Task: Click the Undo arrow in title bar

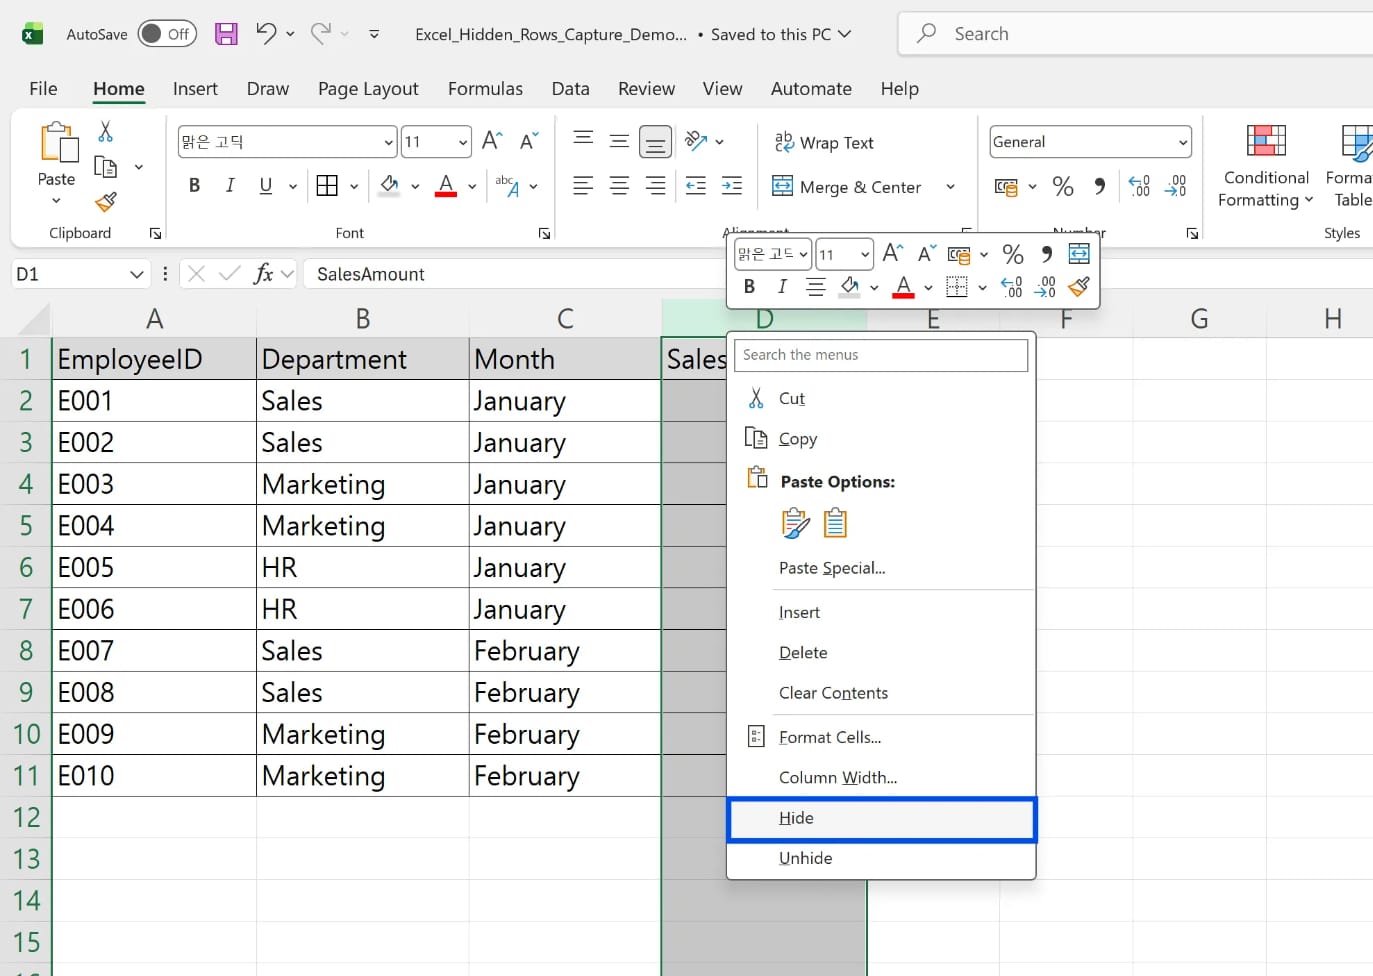Action: point(265,33)
